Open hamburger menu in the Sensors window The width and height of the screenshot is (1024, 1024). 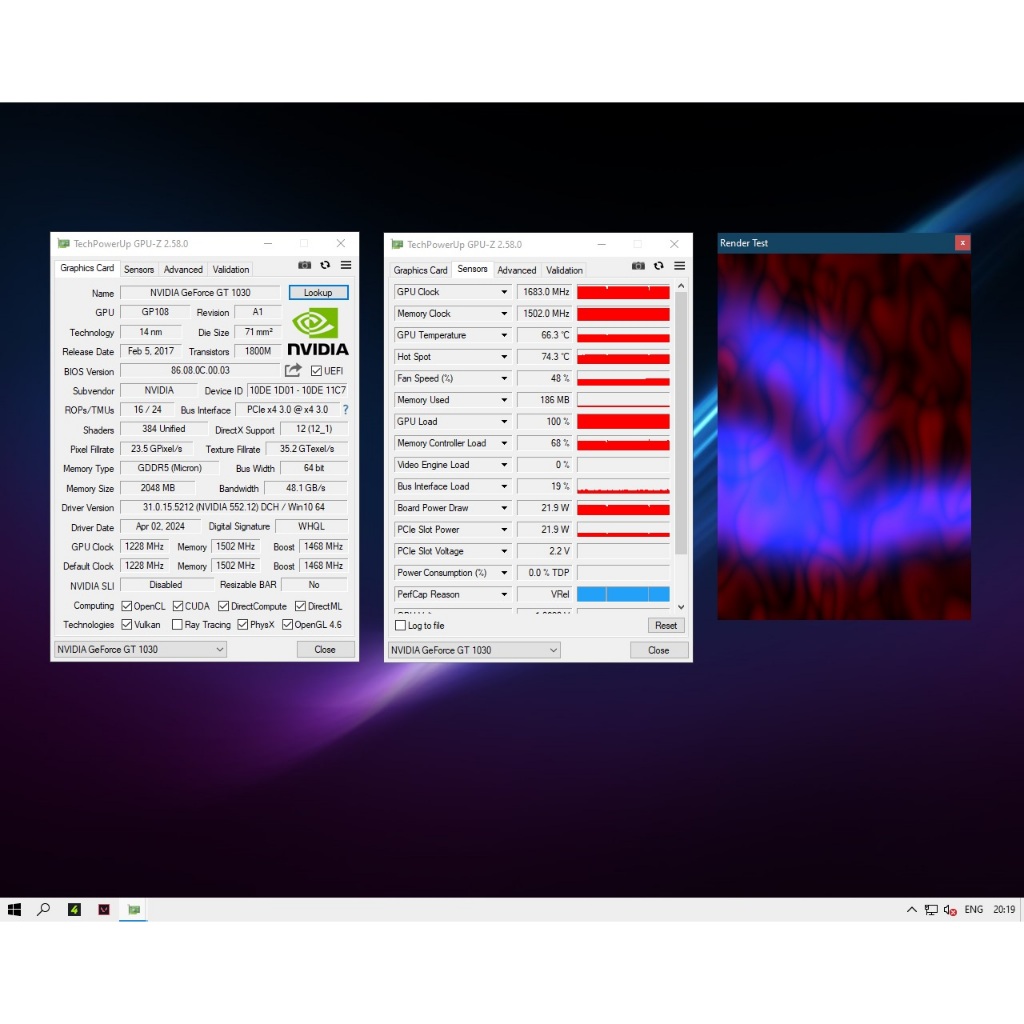tap(679, 266)
